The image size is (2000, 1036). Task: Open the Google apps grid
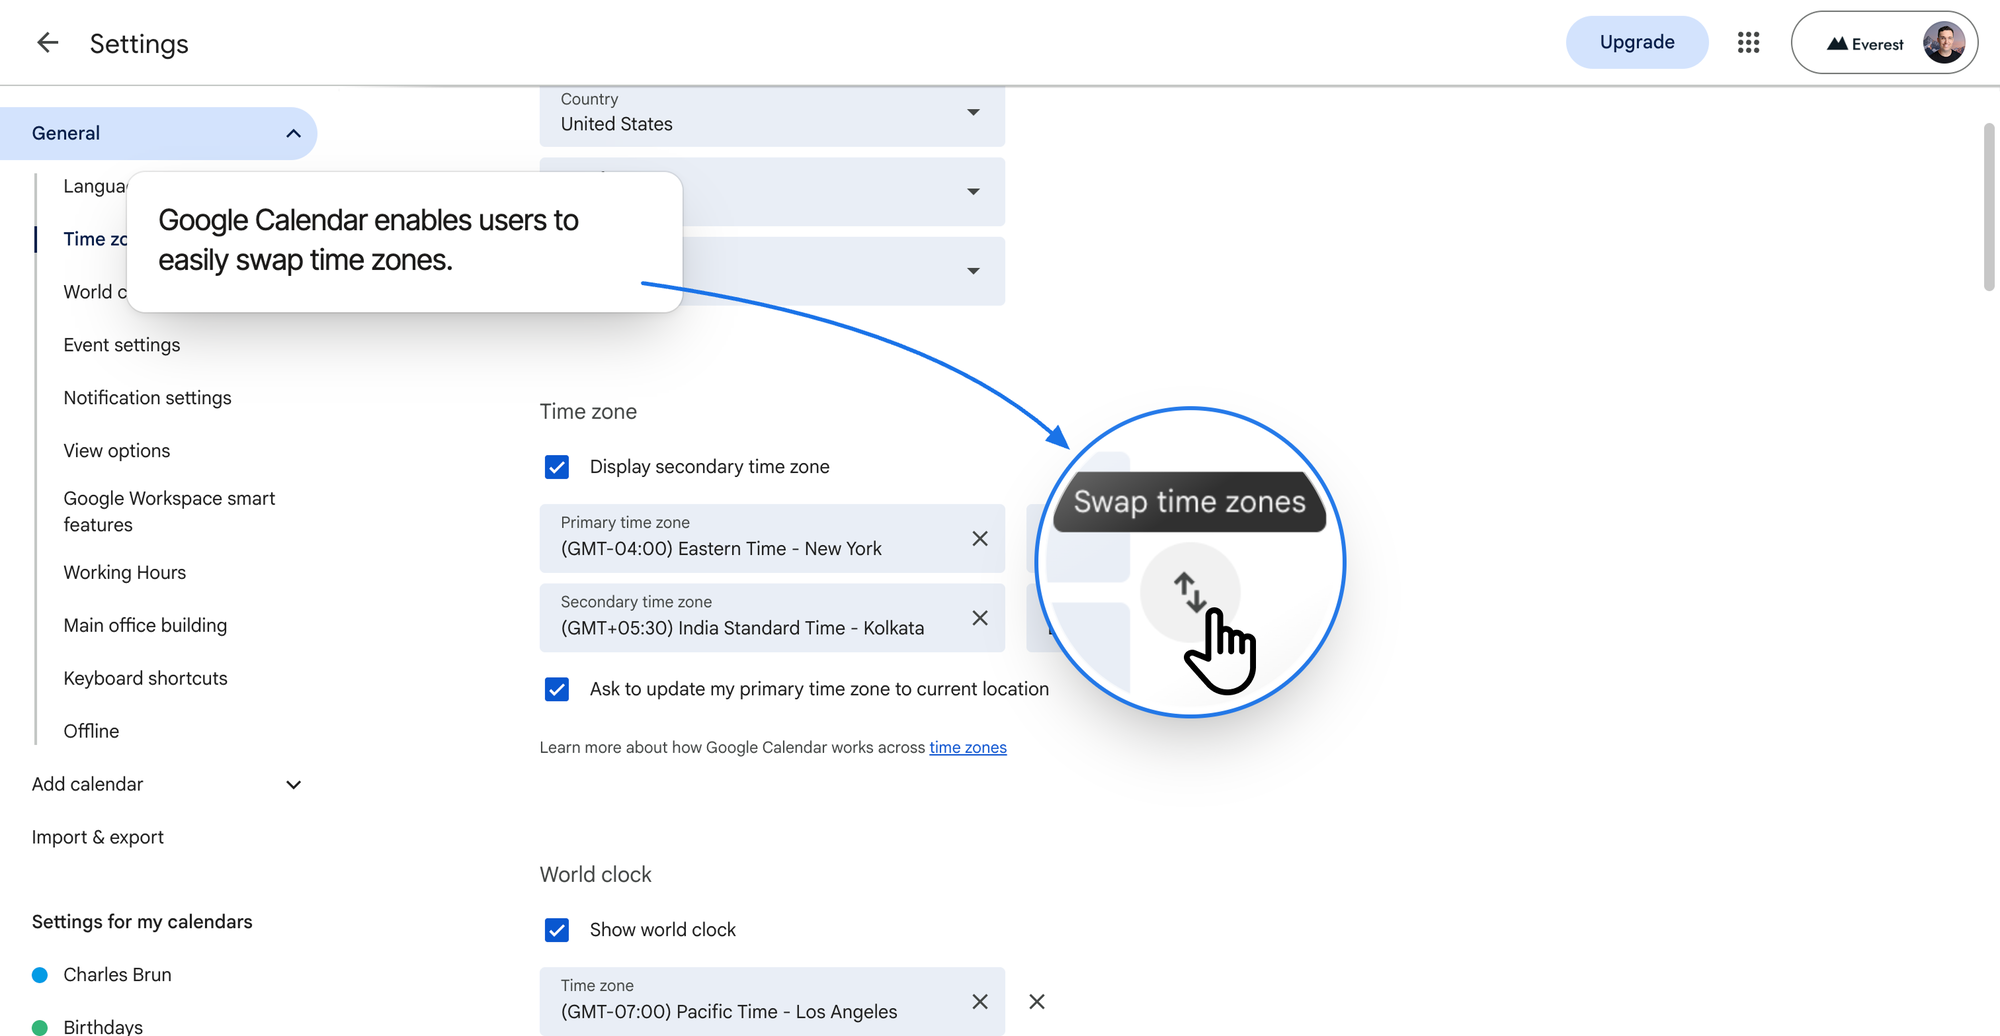pyautogui.click(x=1748, y=43)
